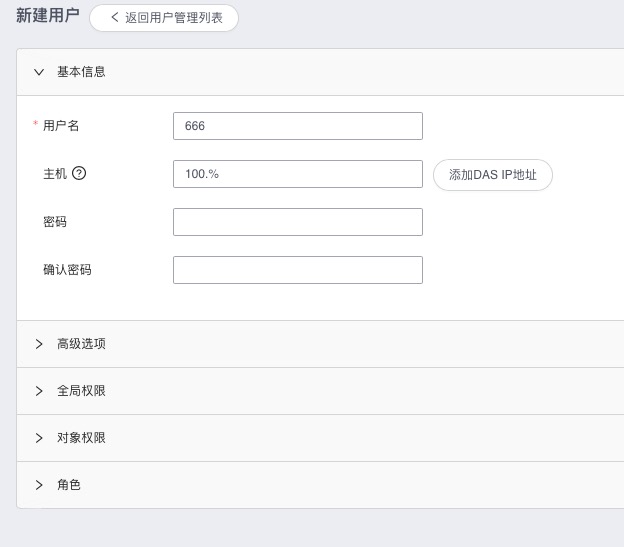Screen dimensions: 624x547
Task: Return to user management list
Action: point(164,18)
